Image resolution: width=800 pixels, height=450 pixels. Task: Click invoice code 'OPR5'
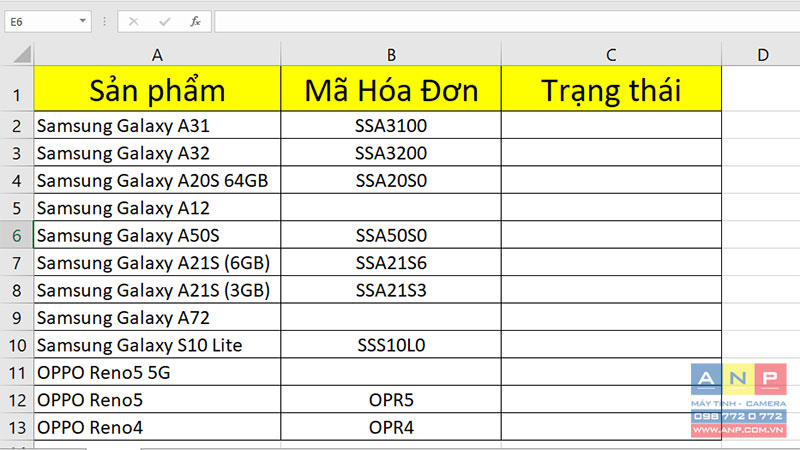[391, 399]
